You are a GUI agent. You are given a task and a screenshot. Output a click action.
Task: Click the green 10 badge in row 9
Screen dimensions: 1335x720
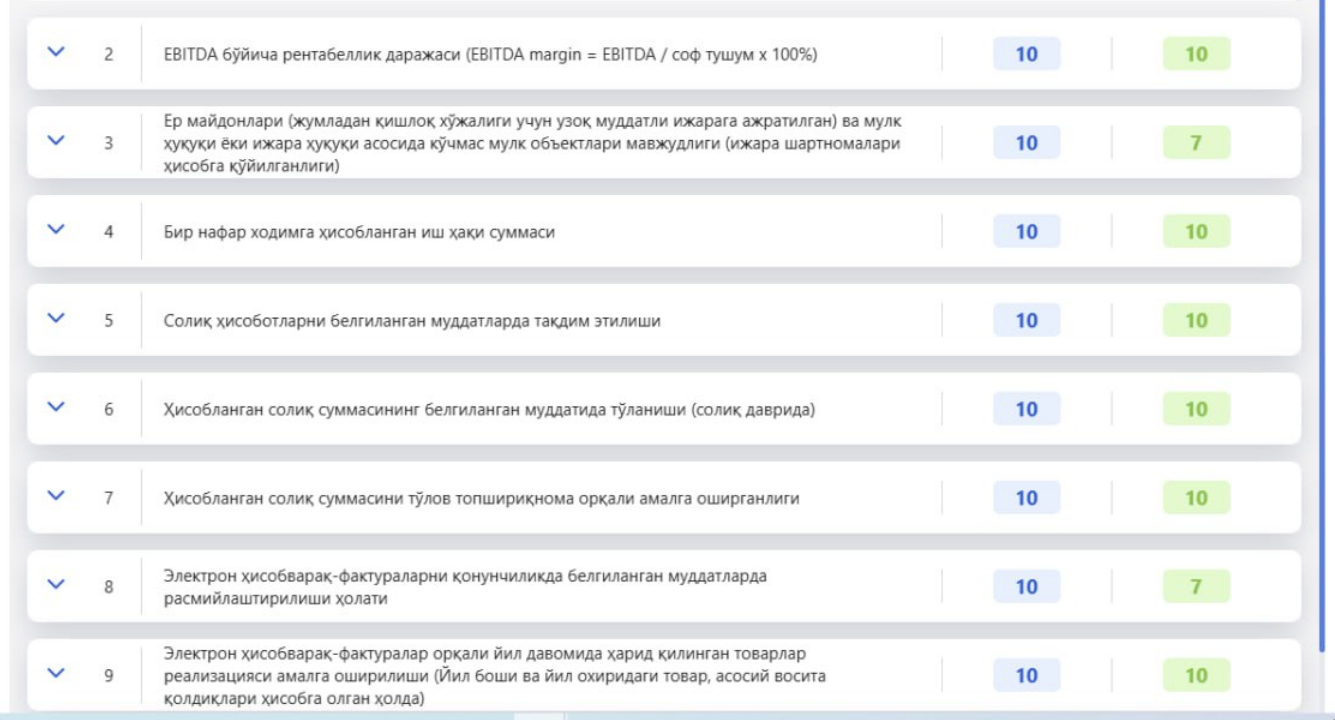[x=1196, y=675]
